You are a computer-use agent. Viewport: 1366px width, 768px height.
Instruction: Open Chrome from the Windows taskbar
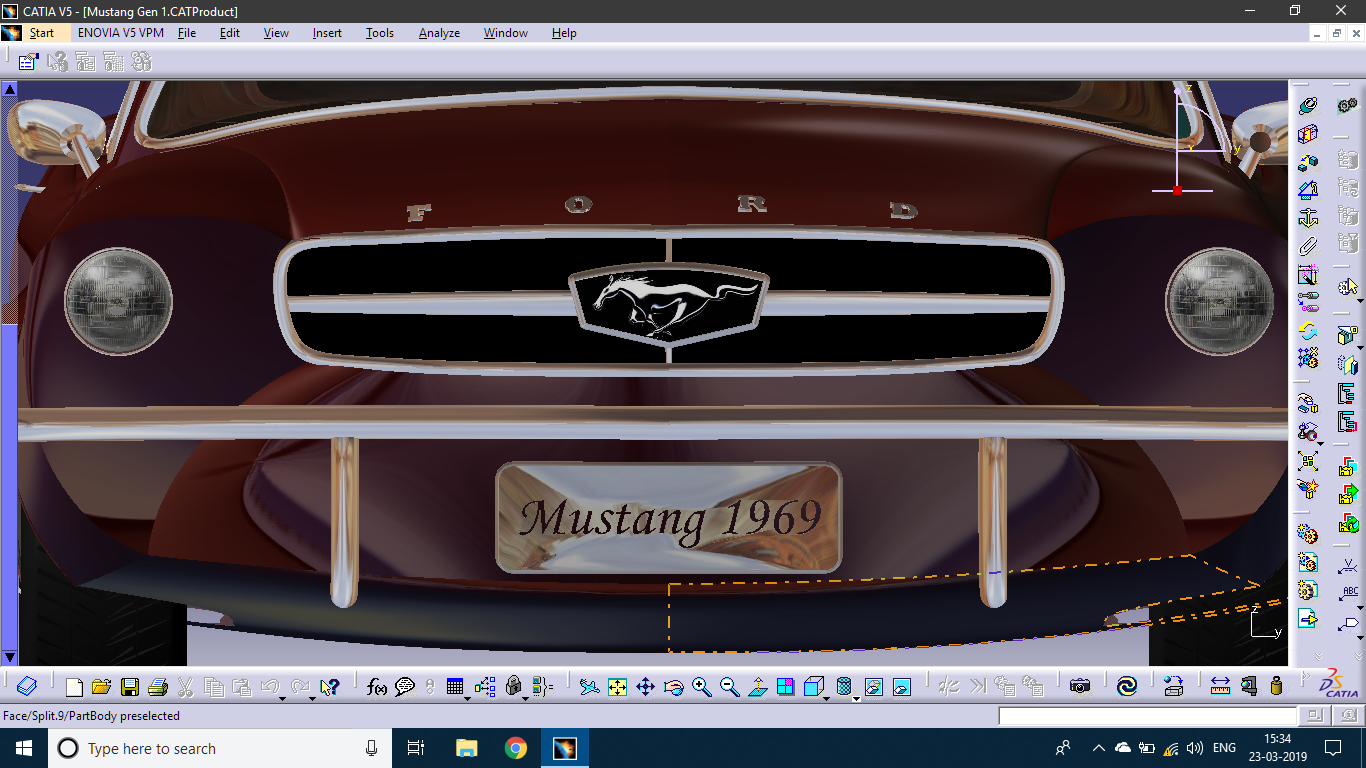click(516, 748)
